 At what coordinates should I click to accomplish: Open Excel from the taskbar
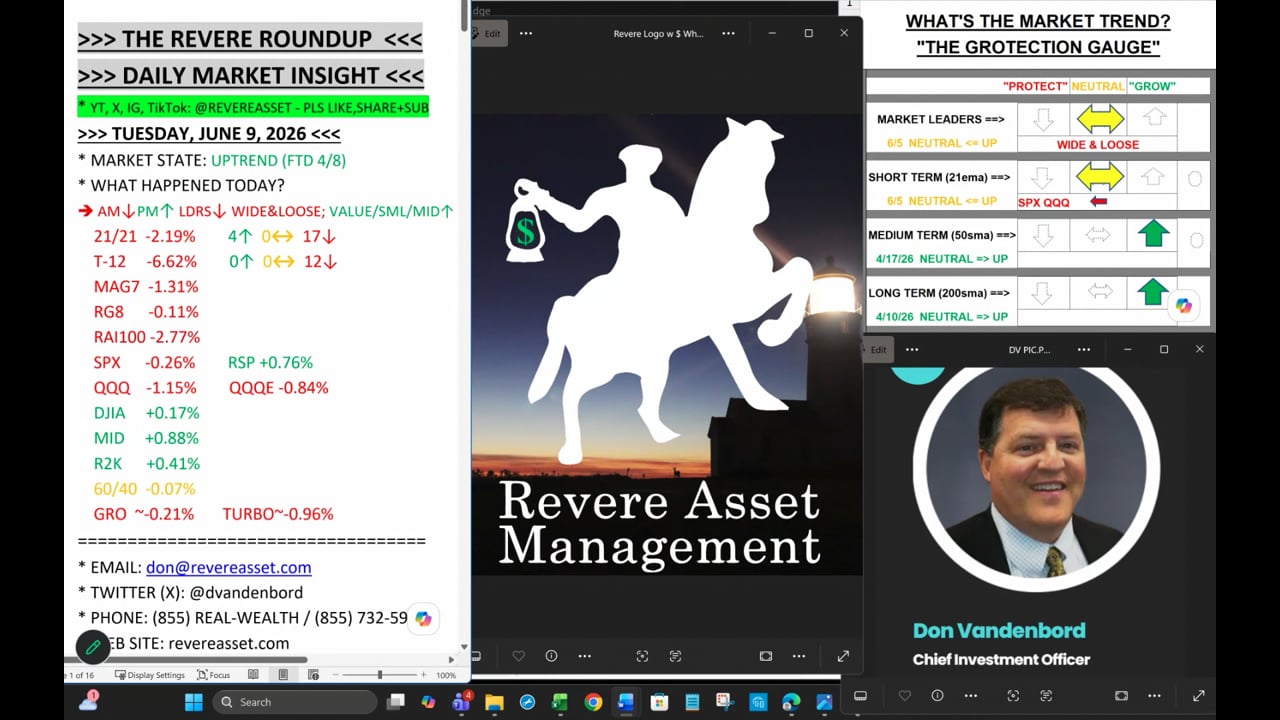click(x=560, y=702)
